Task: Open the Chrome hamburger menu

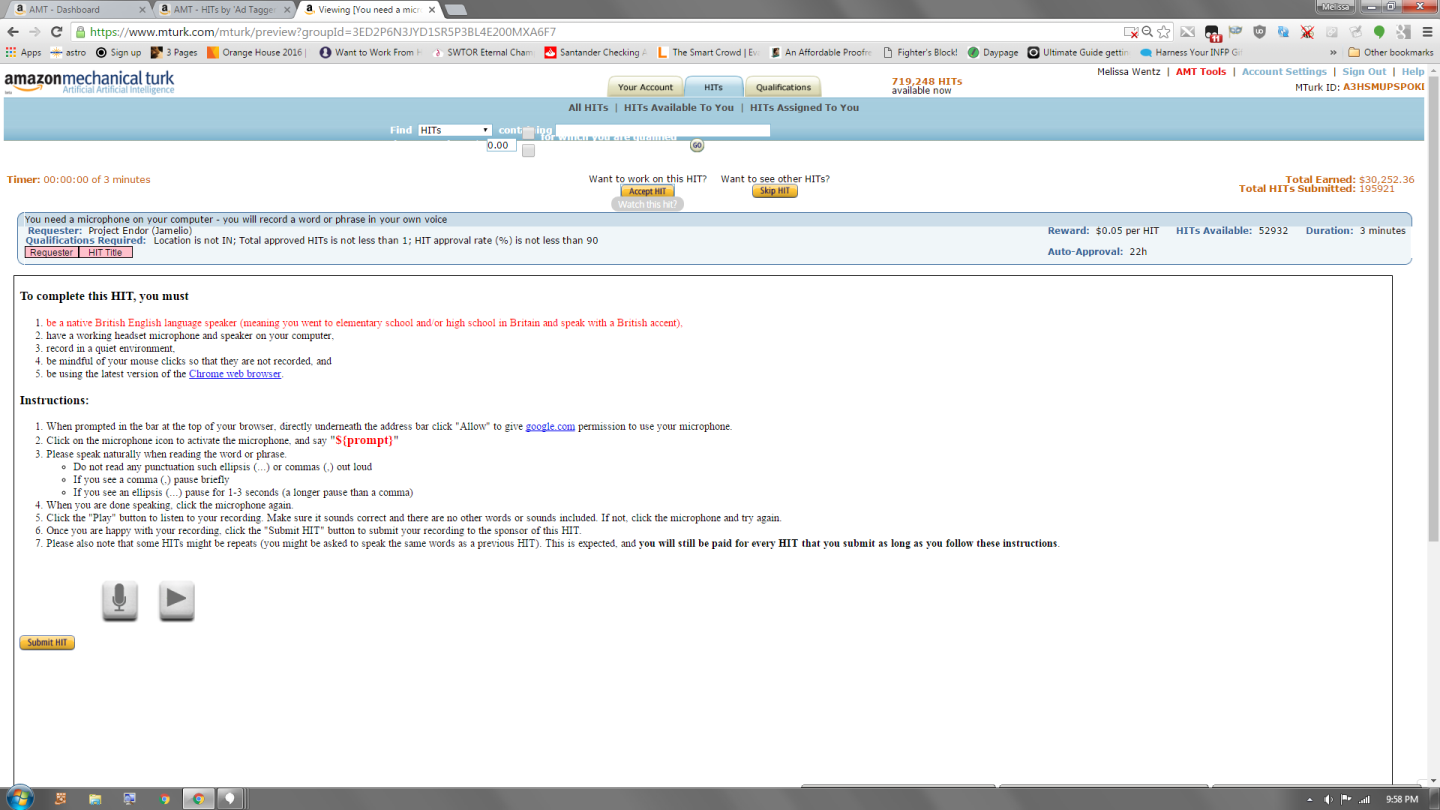Action: (x=1427, y=32)
